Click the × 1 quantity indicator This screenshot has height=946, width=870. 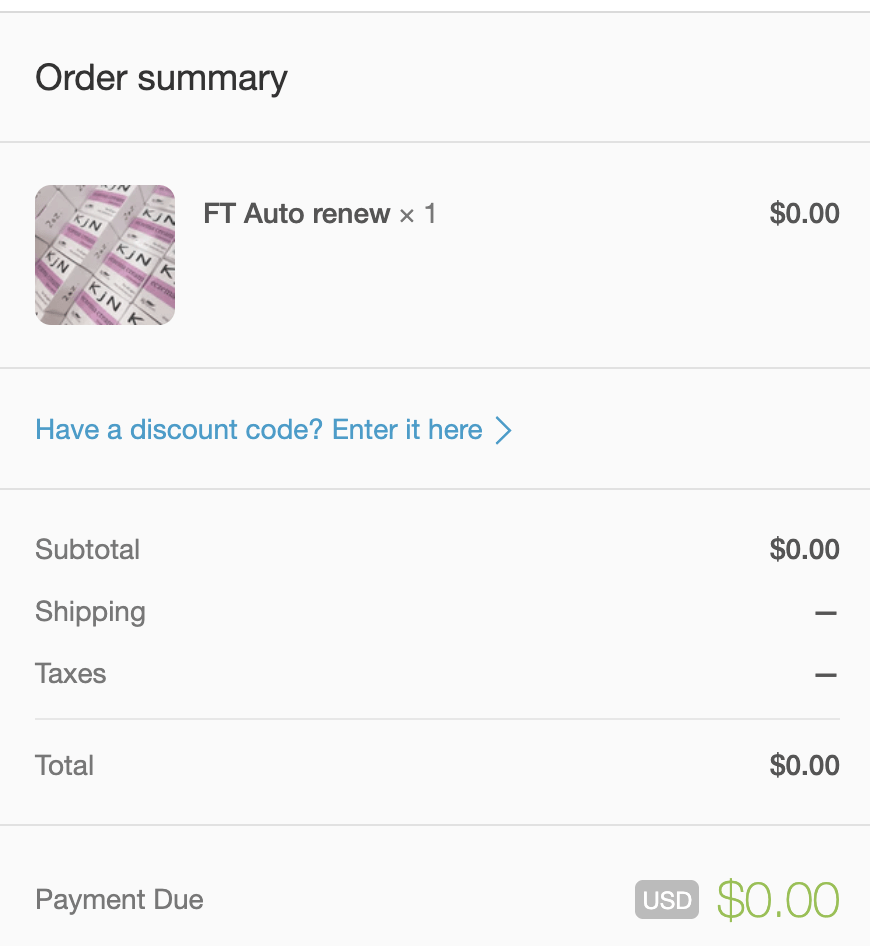click(418, 214)
